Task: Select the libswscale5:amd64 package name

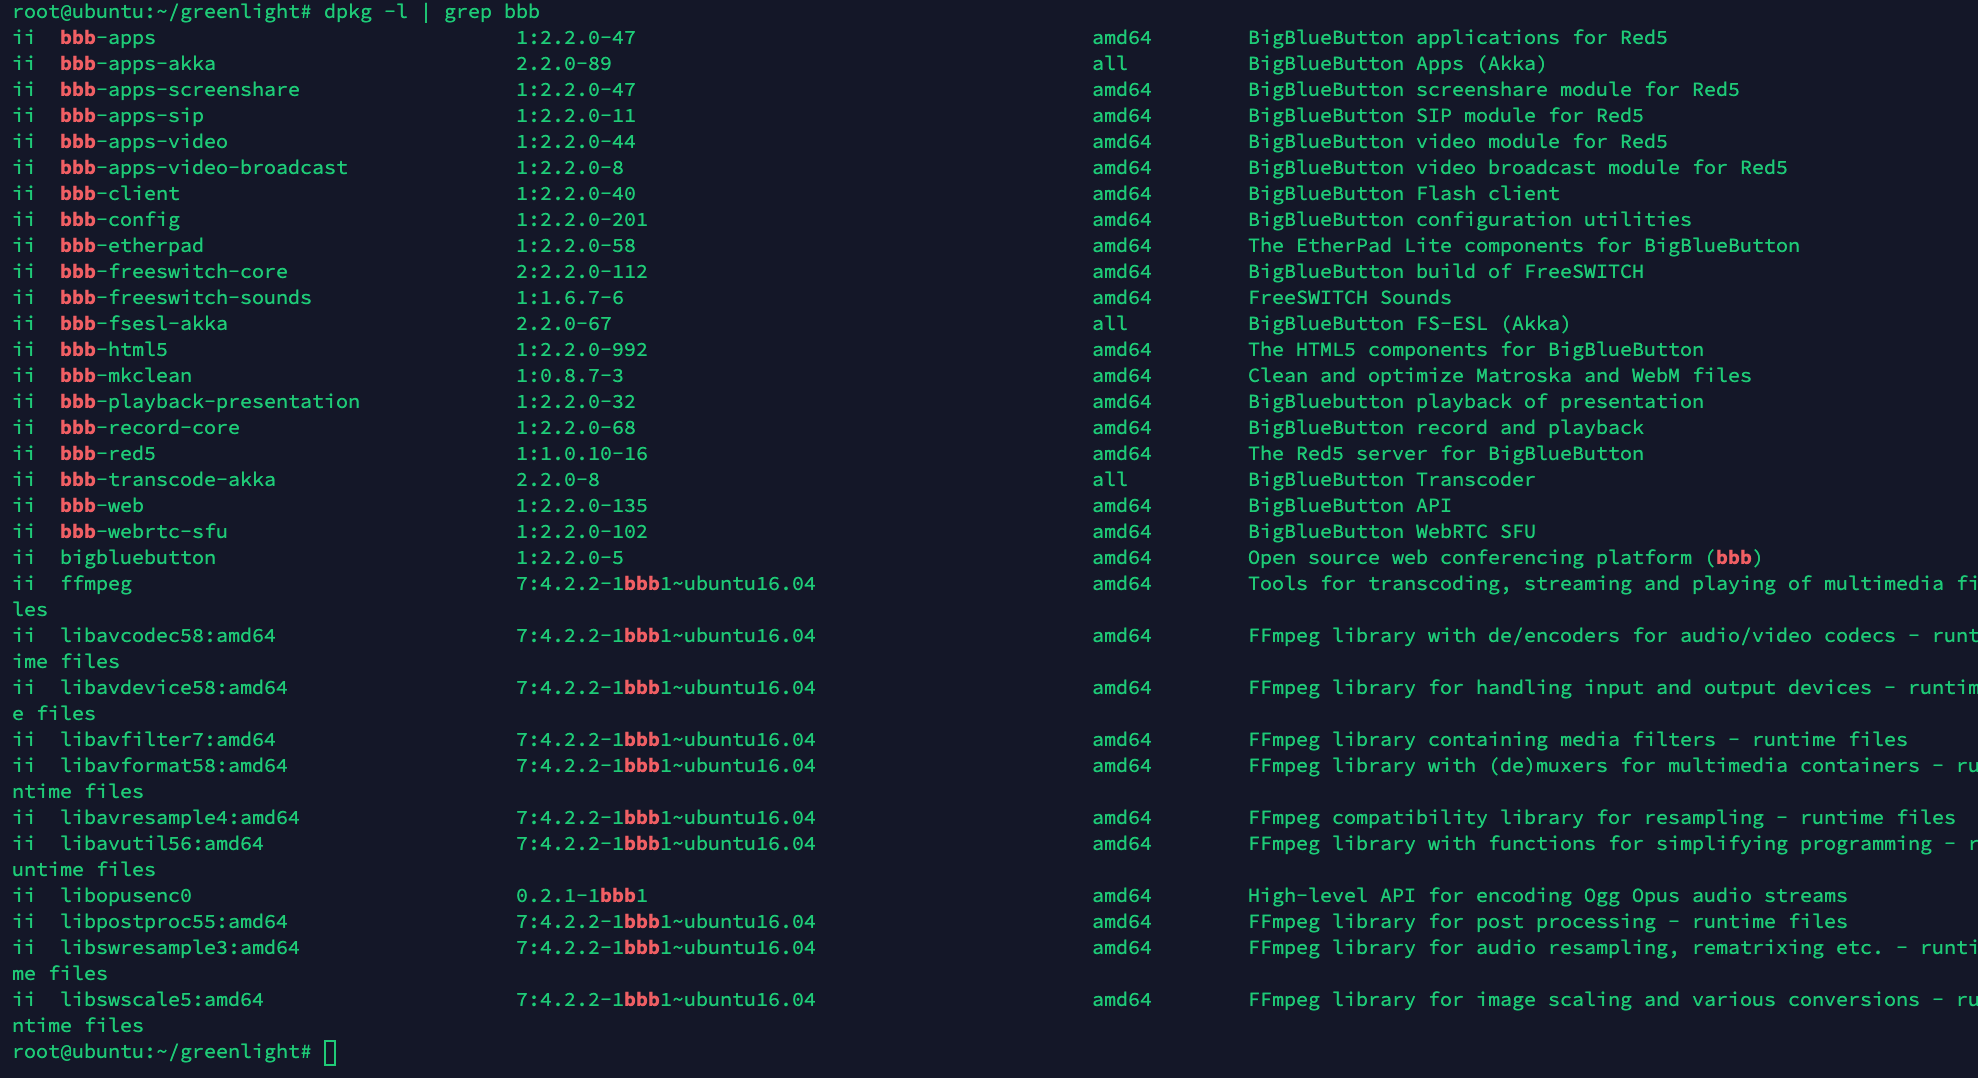Action: coord(162,1000)
